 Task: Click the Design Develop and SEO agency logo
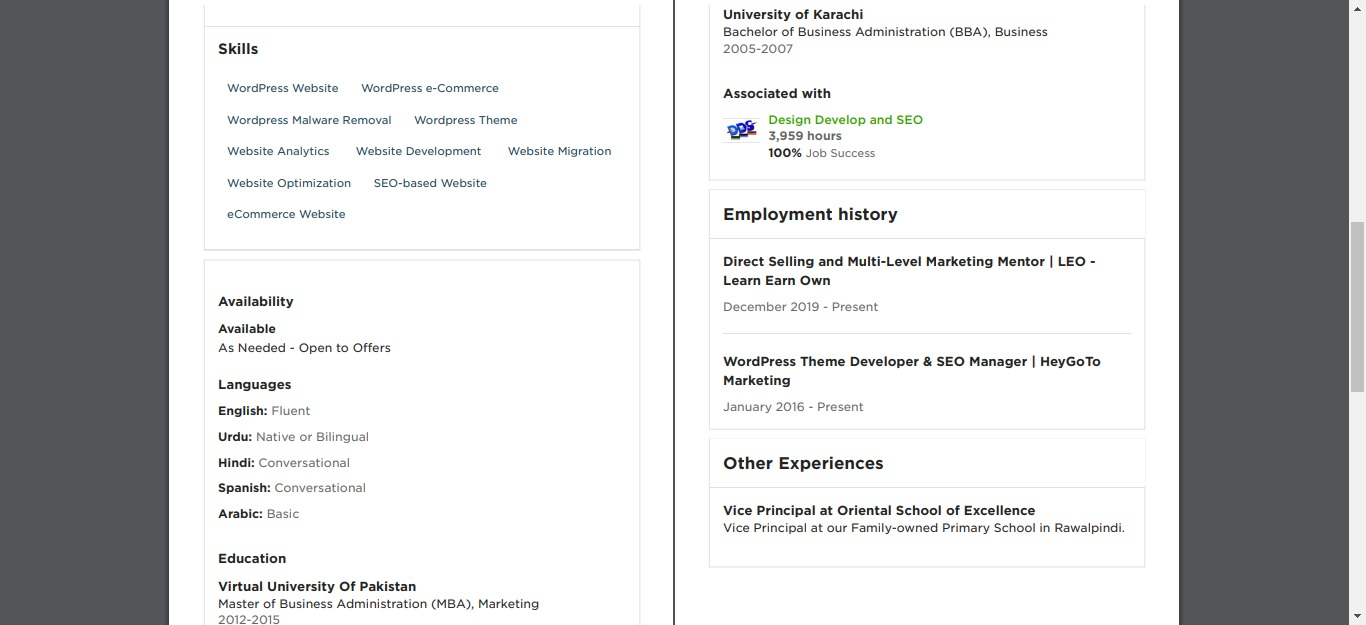click(741, 130)
